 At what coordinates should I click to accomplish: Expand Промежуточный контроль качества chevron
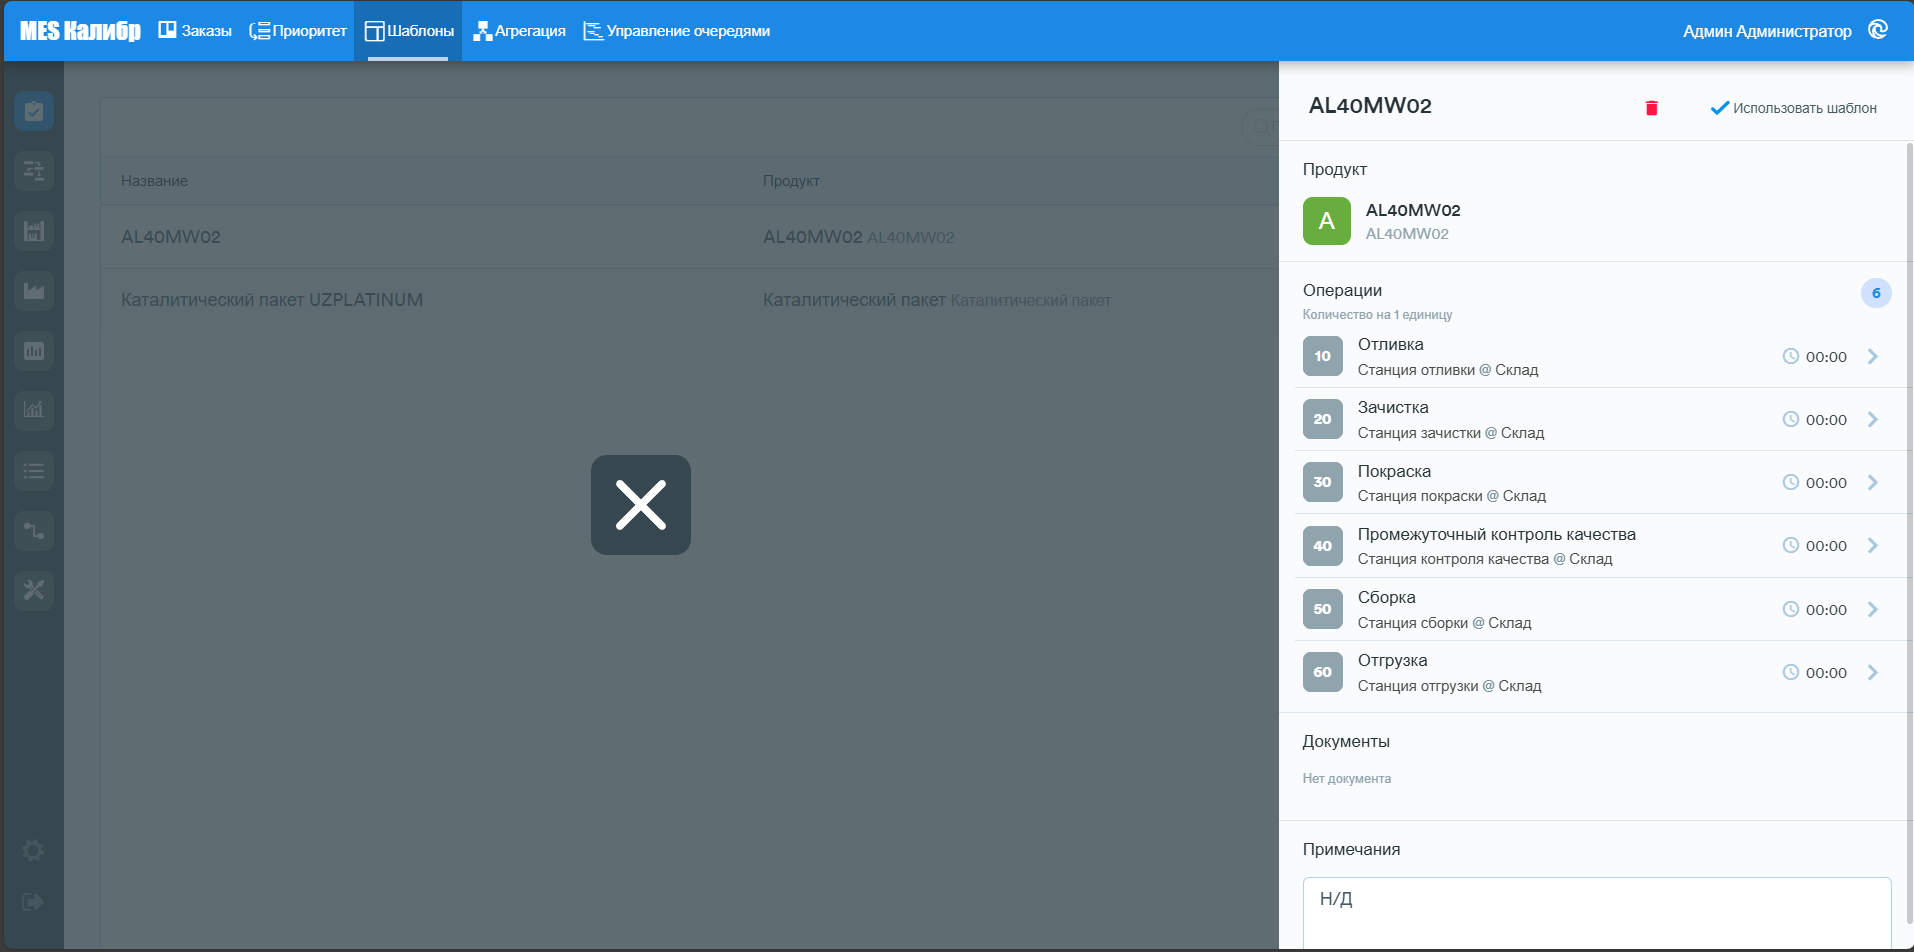click(x=1873, y=545)
